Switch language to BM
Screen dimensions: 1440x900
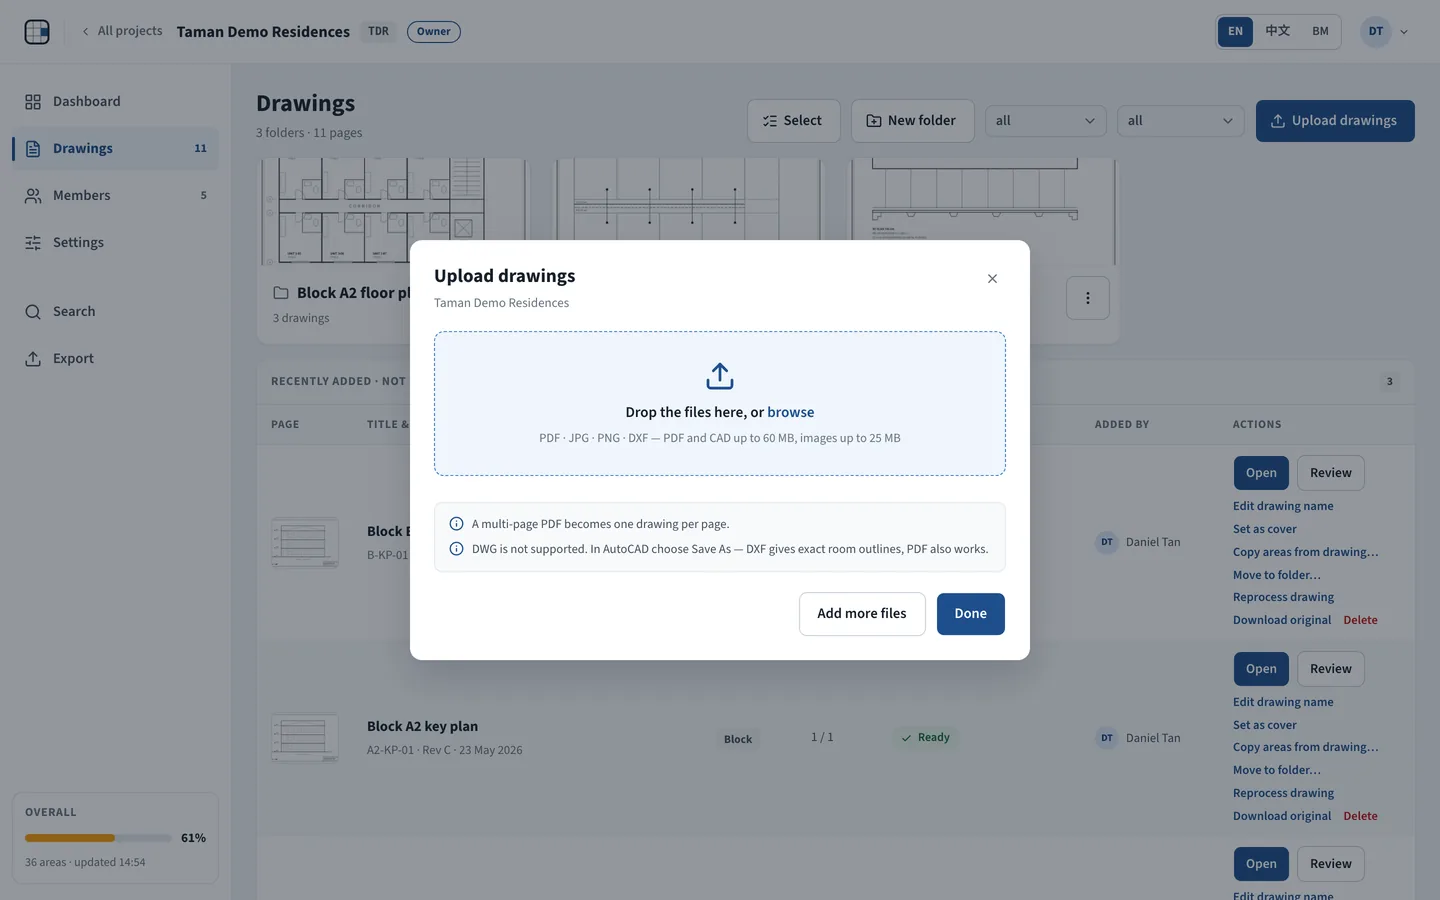tap(1320, 31)
